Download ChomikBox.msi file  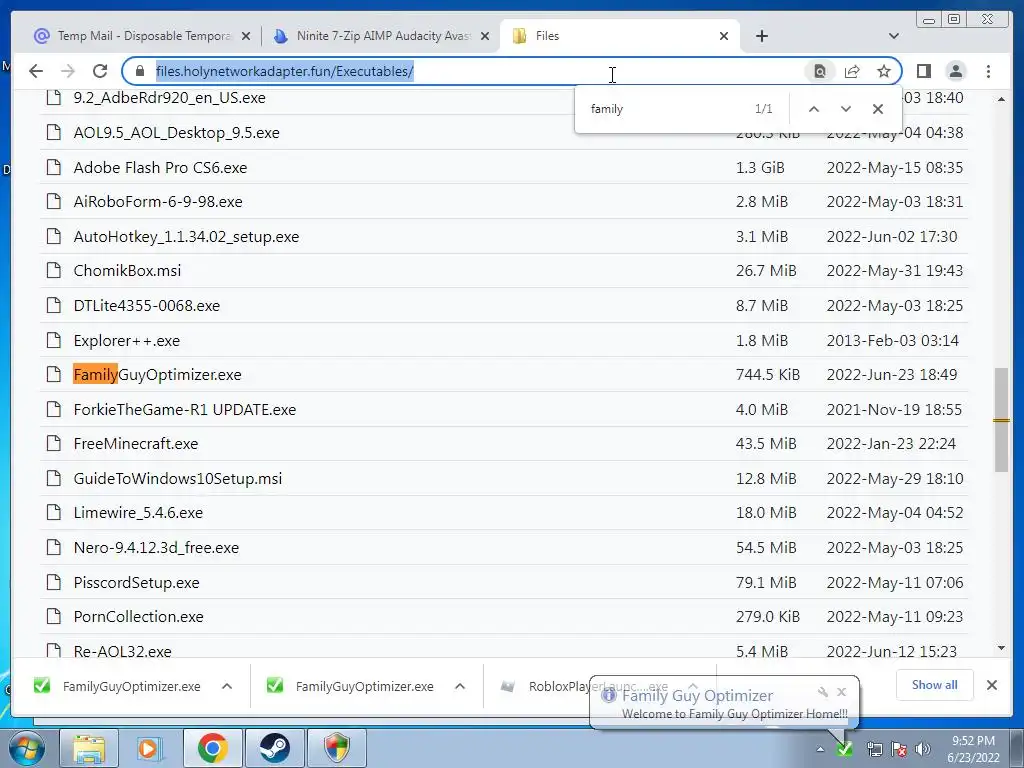tap(127, 270)
